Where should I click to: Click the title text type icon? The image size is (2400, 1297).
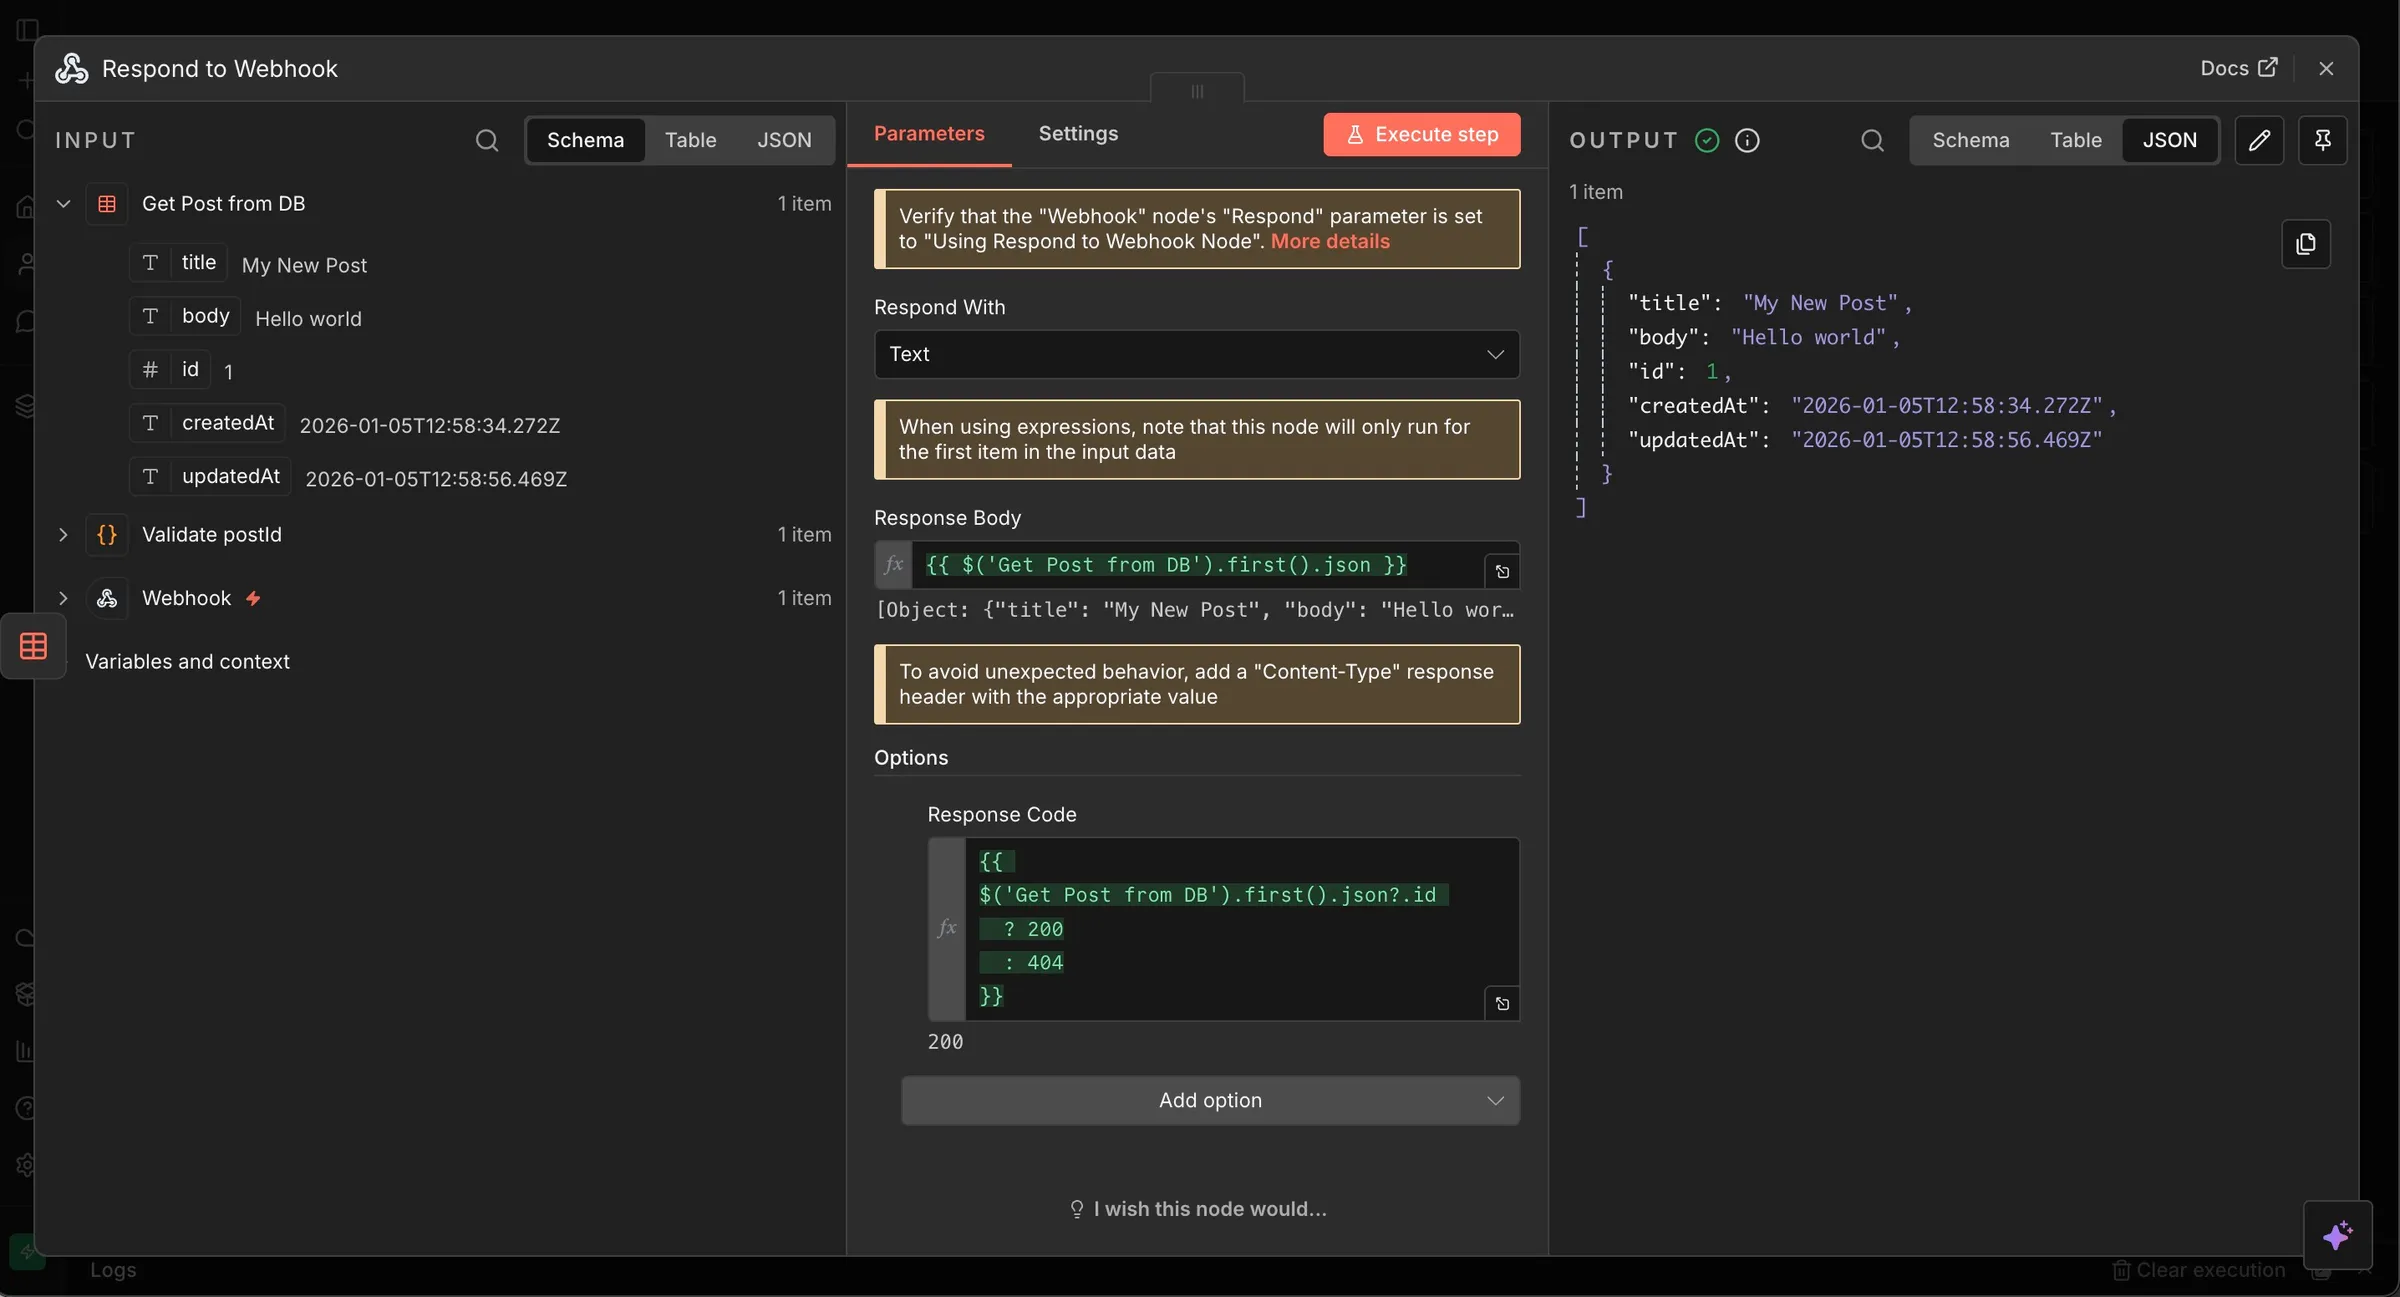150,262
